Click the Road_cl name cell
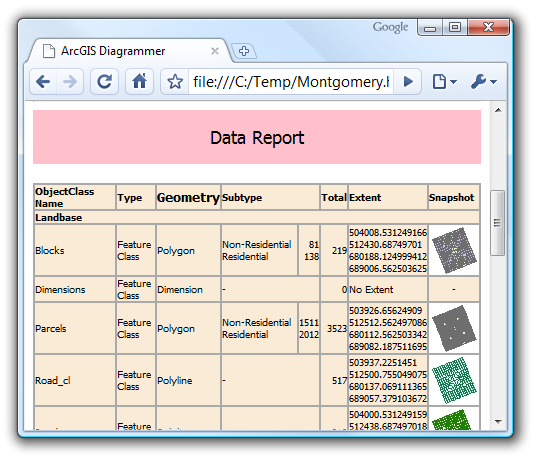 [x=75, y=380]
